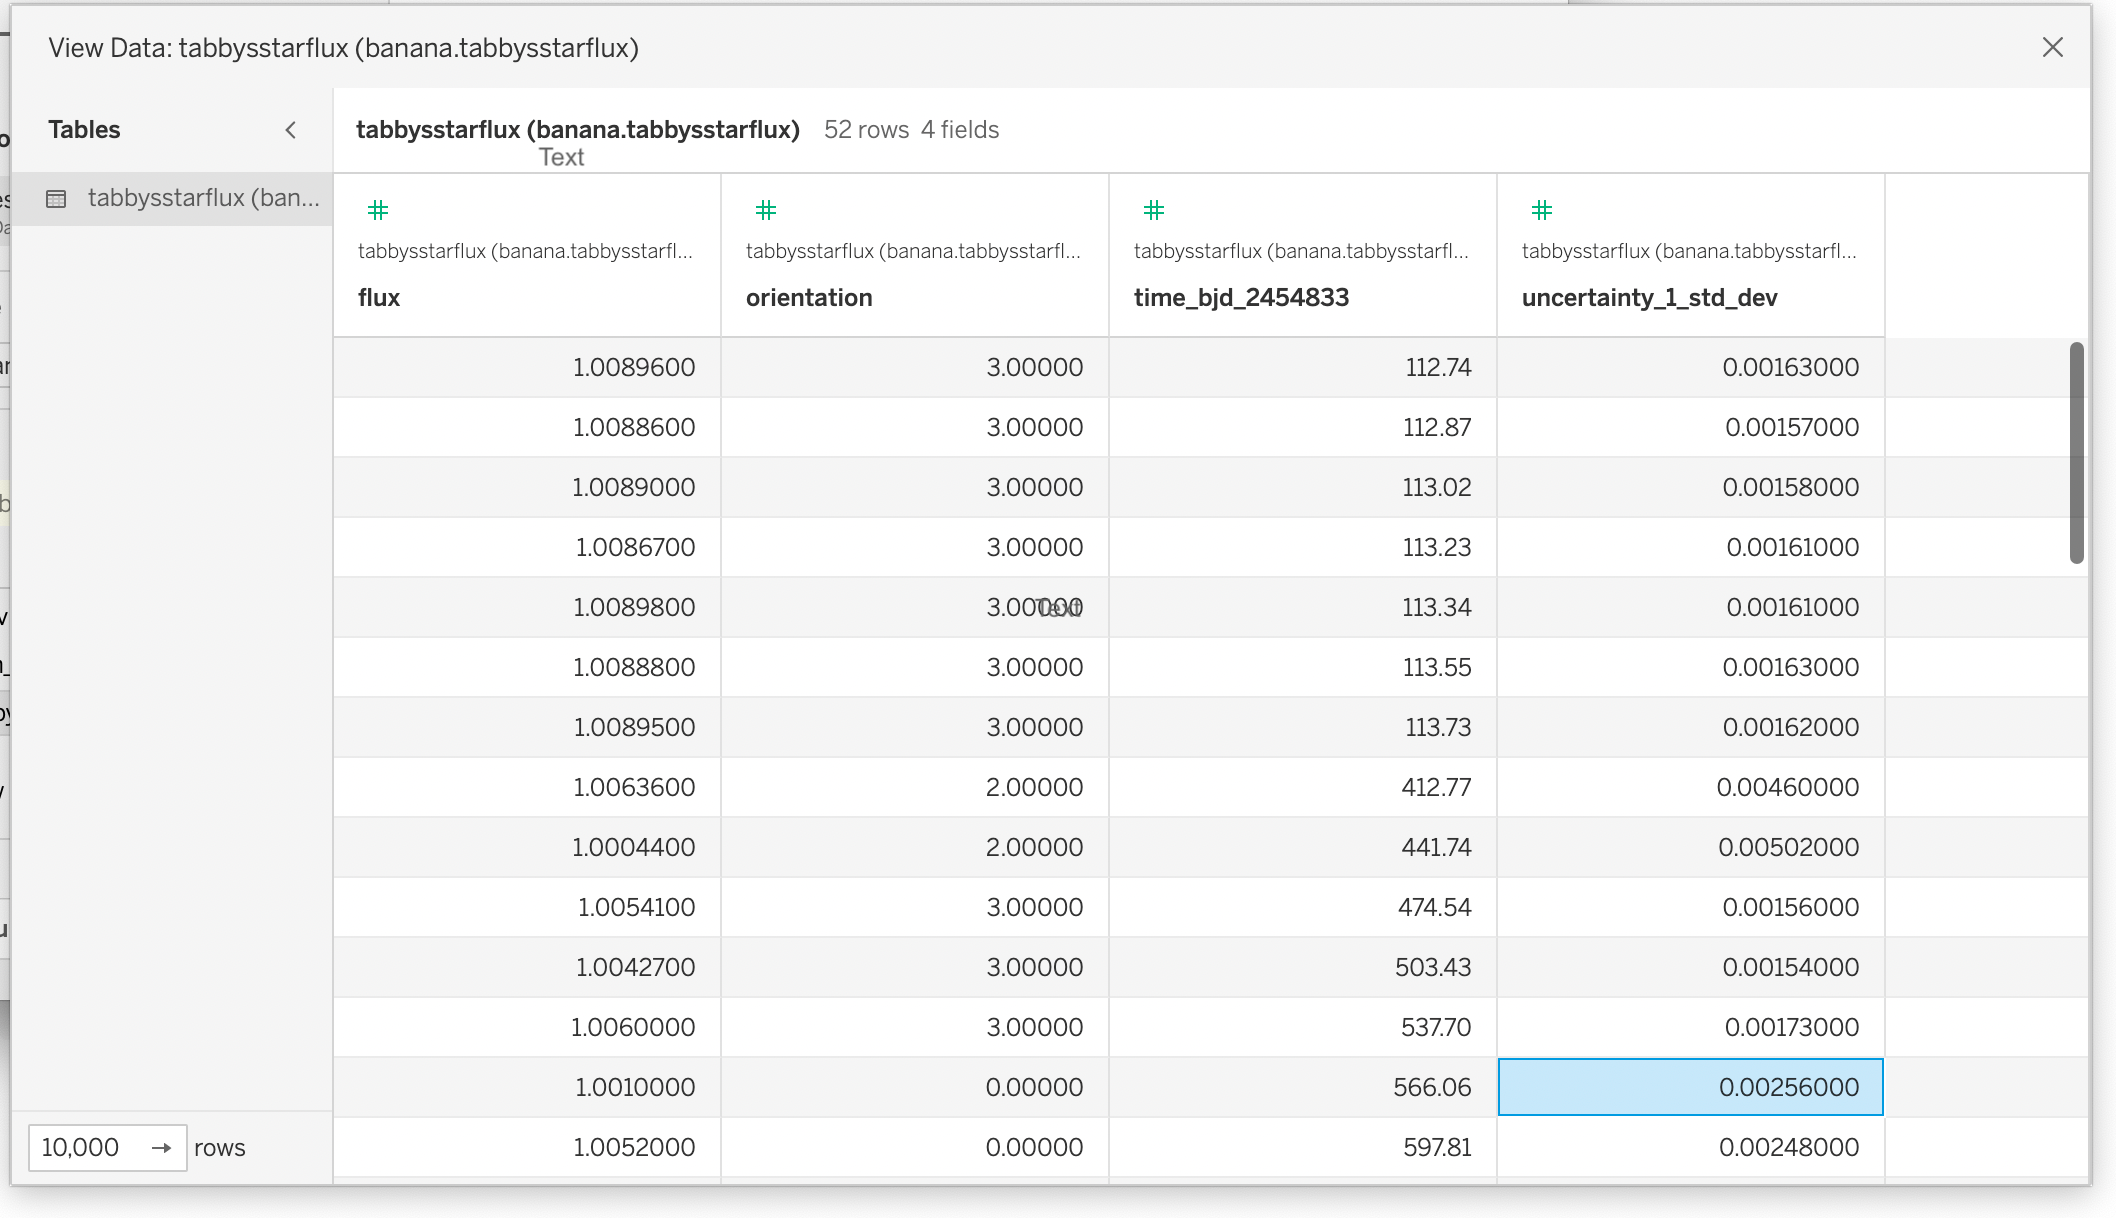2116x1218 pixels.
Task: Select uncertainty cell 0.00248000
Action: click(1691, 1148)
